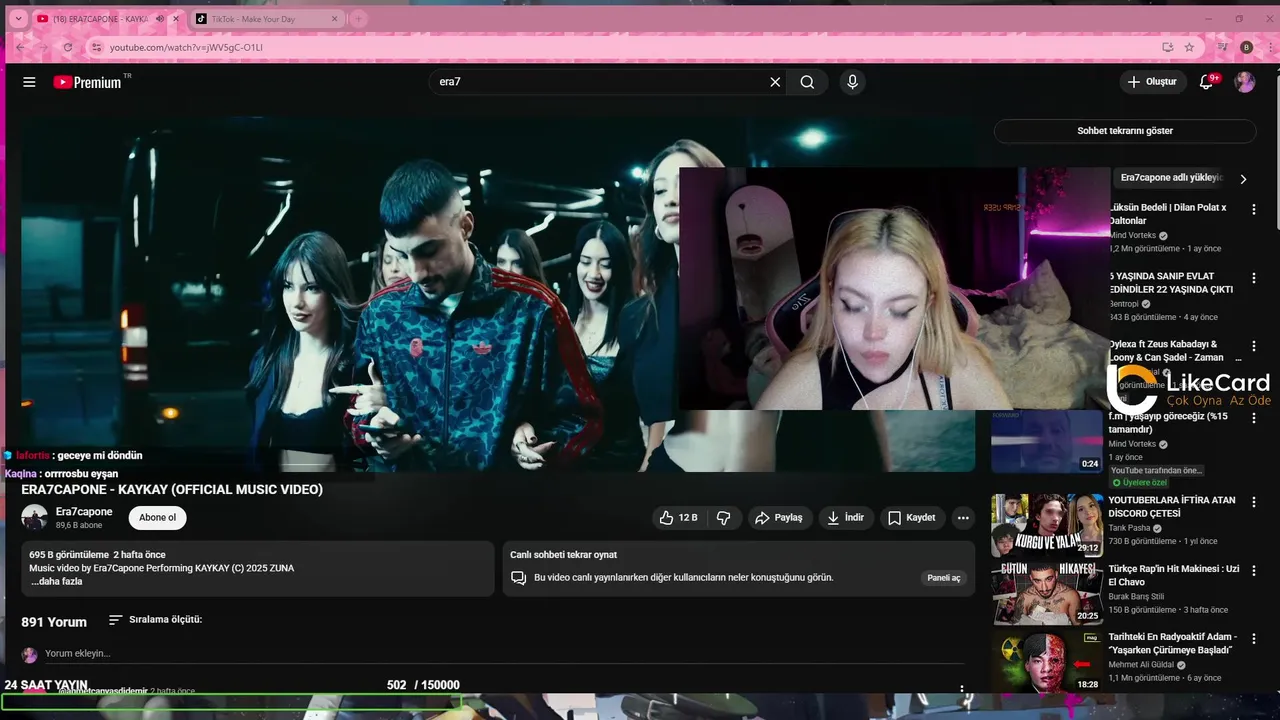Viewport: 1280px width, 720px height.
Task: Show more chips with right chevron
Action: coord(1243,179)
